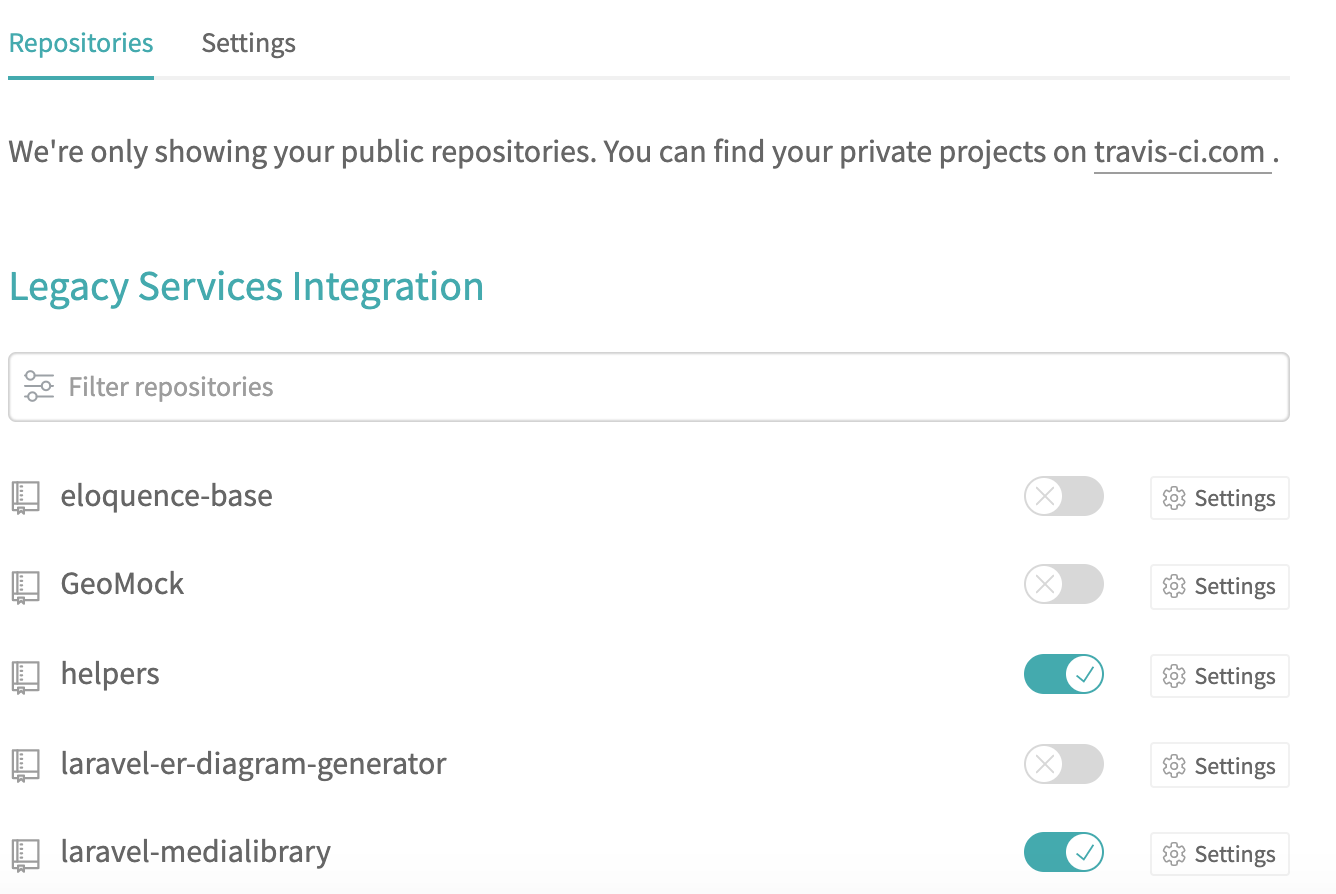1336x894 pixels.
Task: Switch to the Settings tab
Action: coord(248,43)
